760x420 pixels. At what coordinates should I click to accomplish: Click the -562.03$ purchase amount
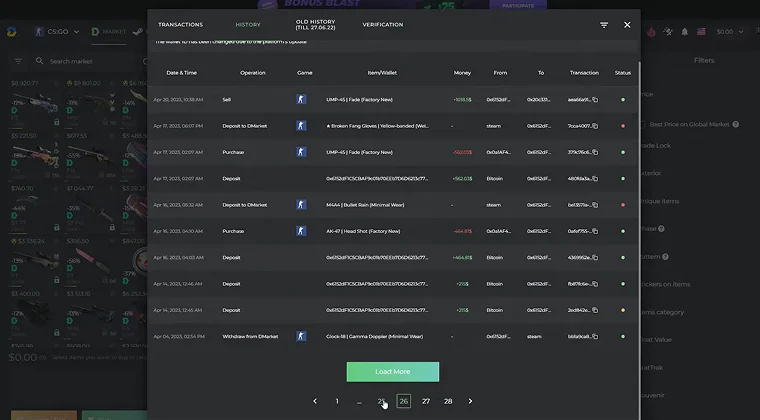click(x=462, y=152)
